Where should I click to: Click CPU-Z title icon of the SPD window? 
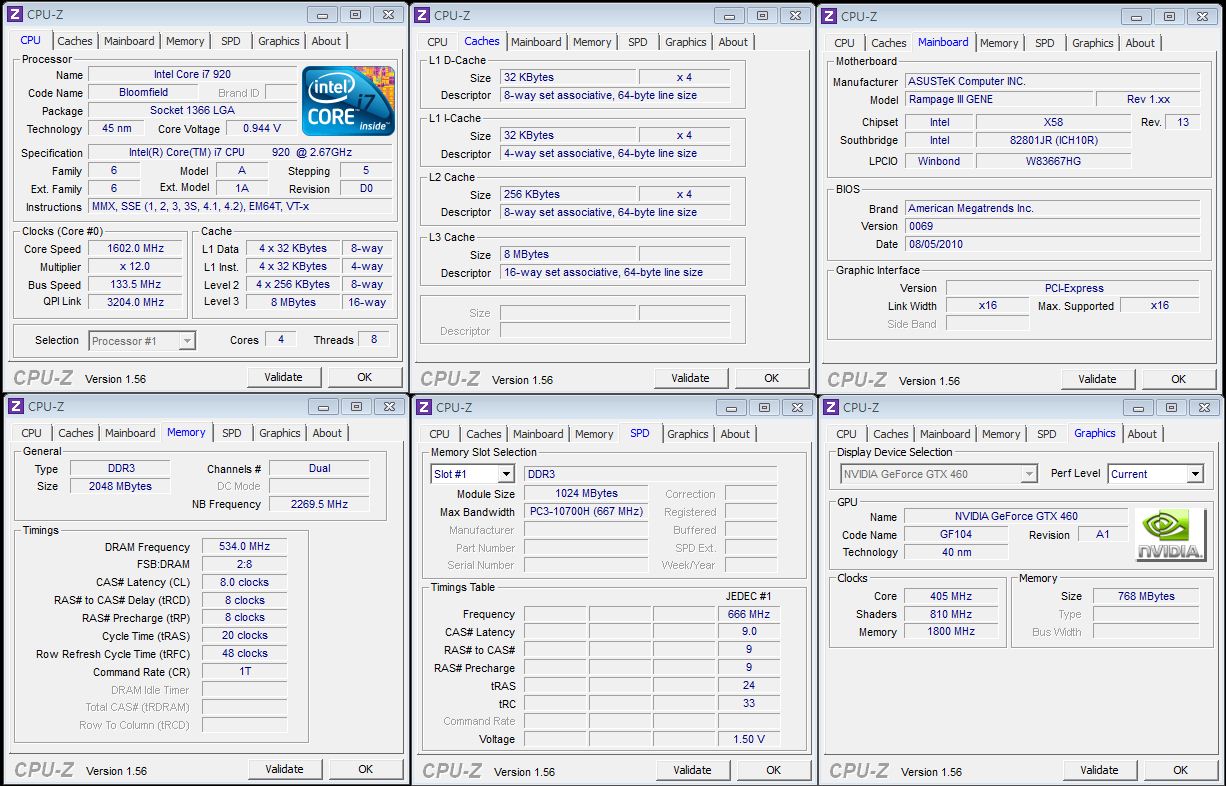[x=422, y=407]
